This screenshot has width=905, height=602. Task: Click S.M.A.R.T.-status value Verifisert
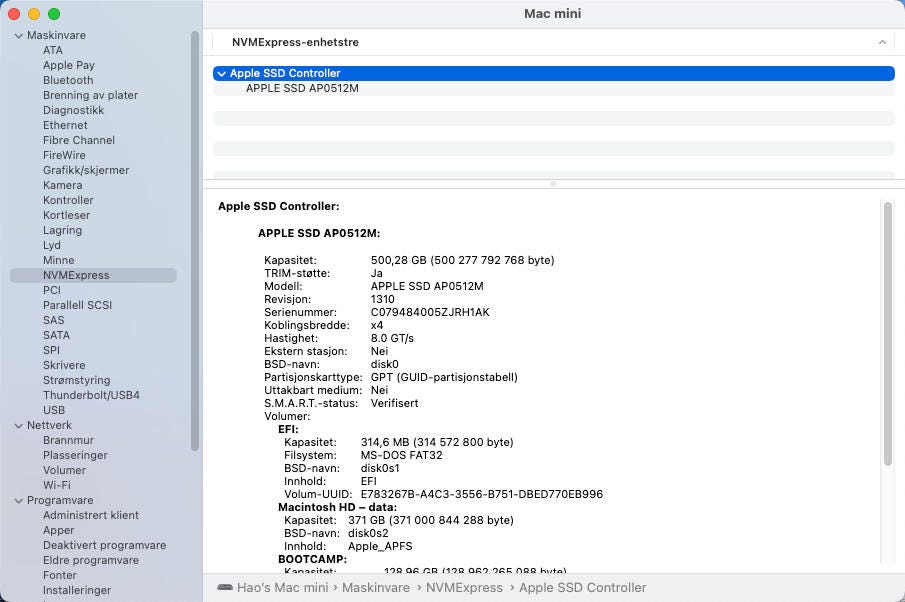pyautogui.click(x=394, y=403)
